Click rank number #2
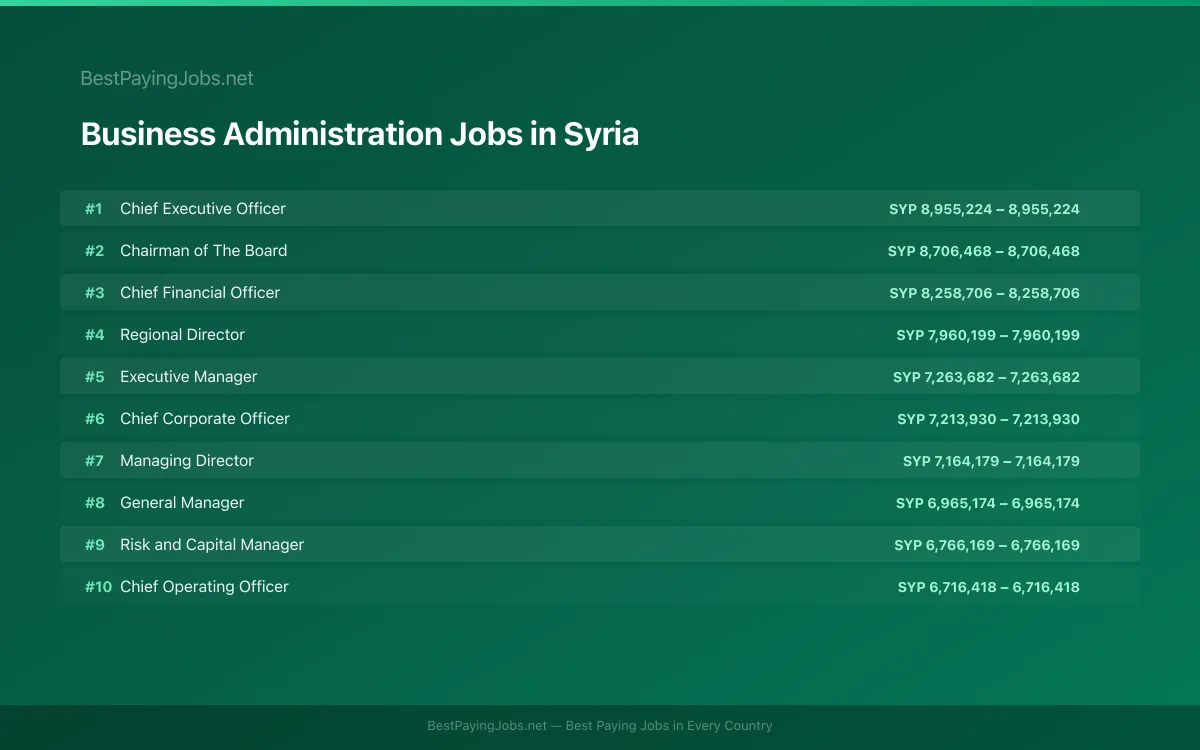Viewport: 1200px width, 750px height. coord(94,251)
